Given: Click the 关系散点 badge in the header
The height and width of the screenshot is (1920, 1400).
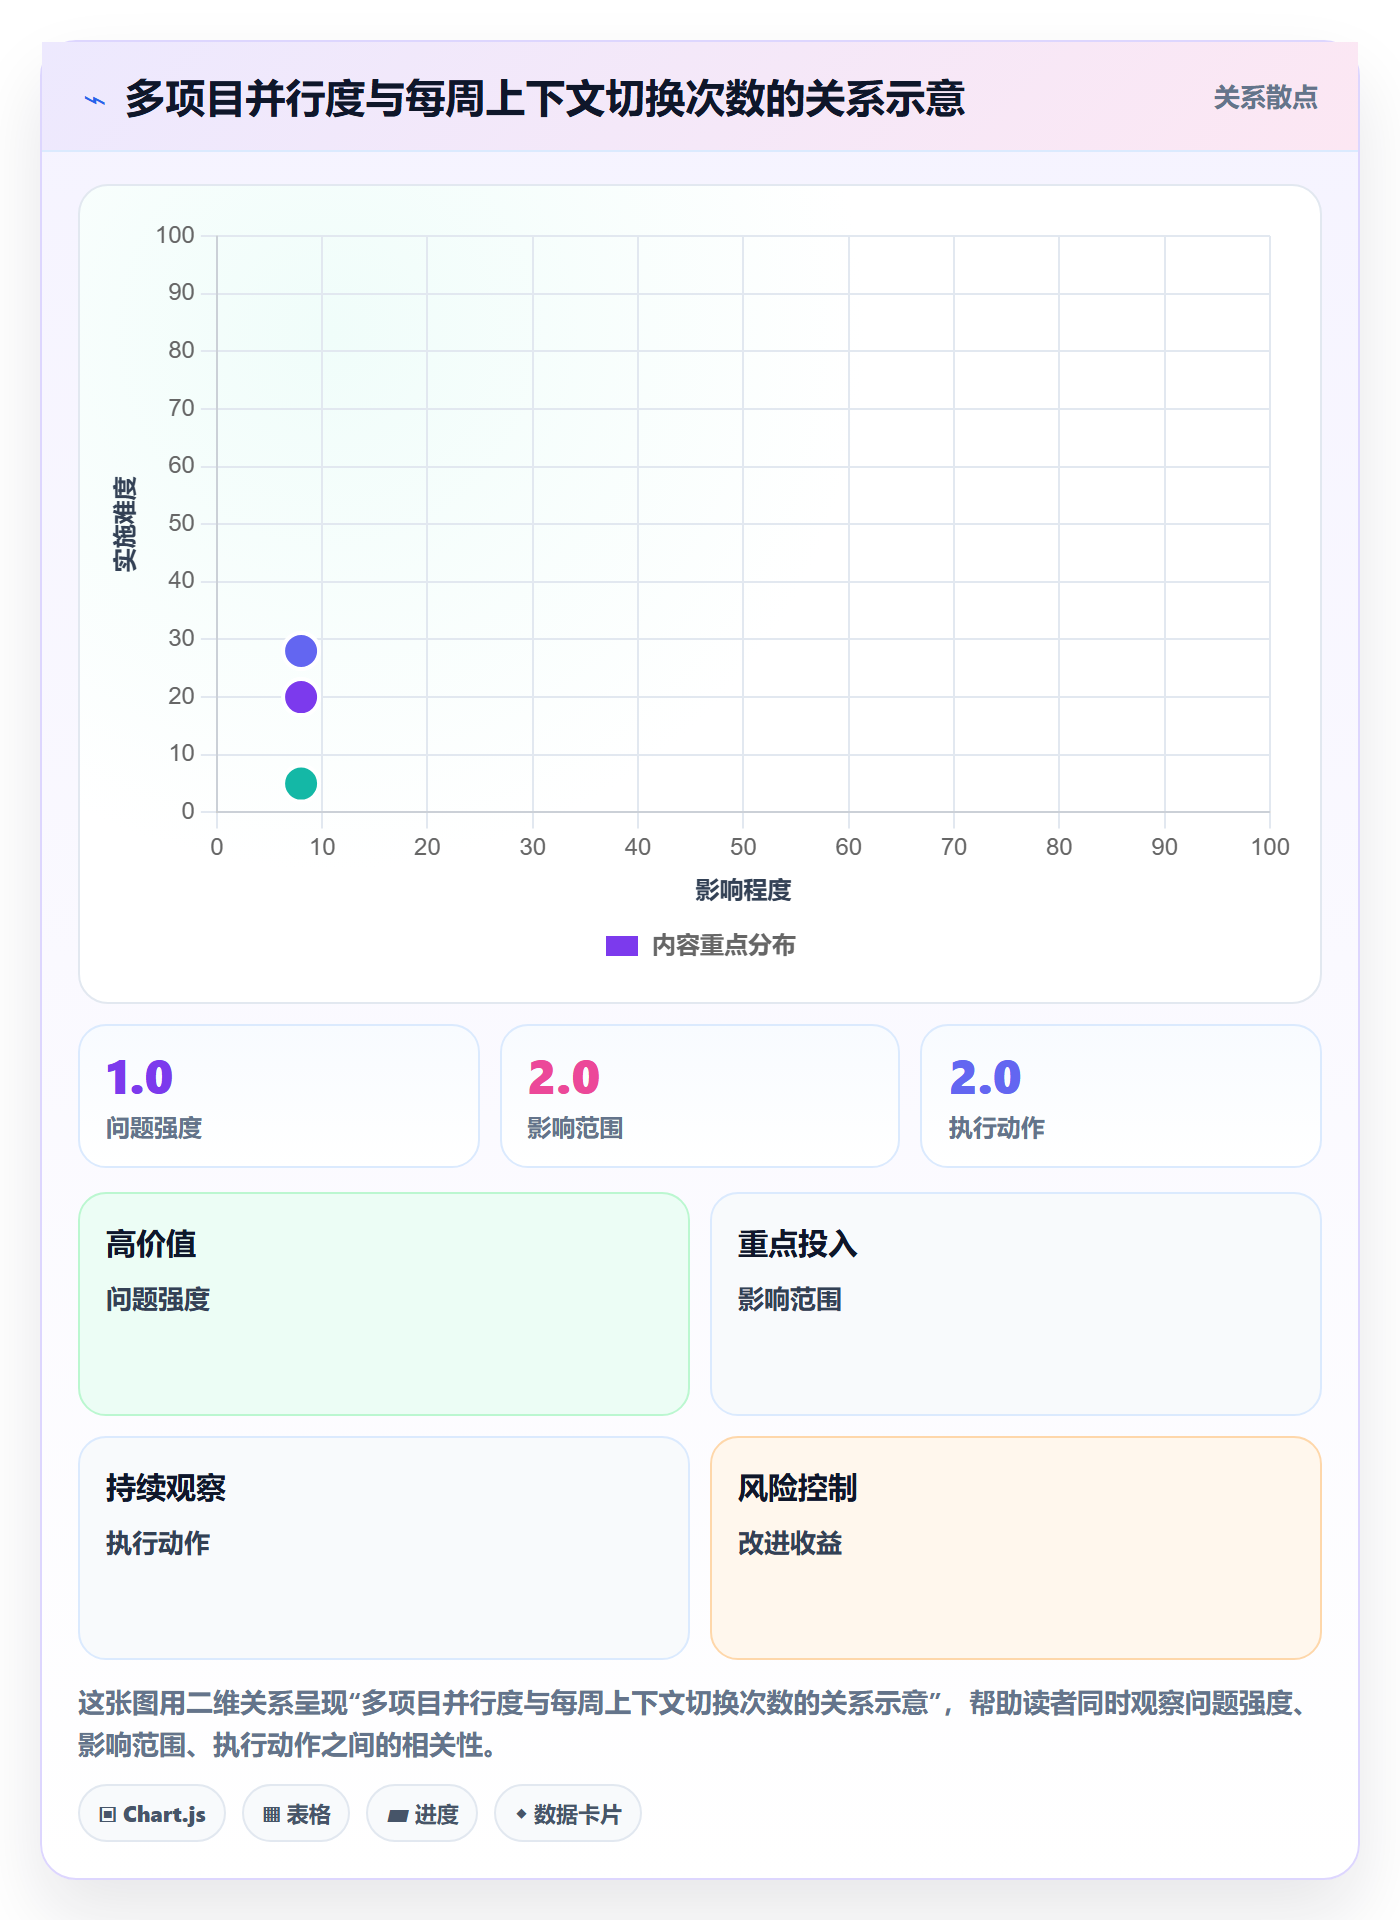Looking at the screenshot, I should 1265,98.
